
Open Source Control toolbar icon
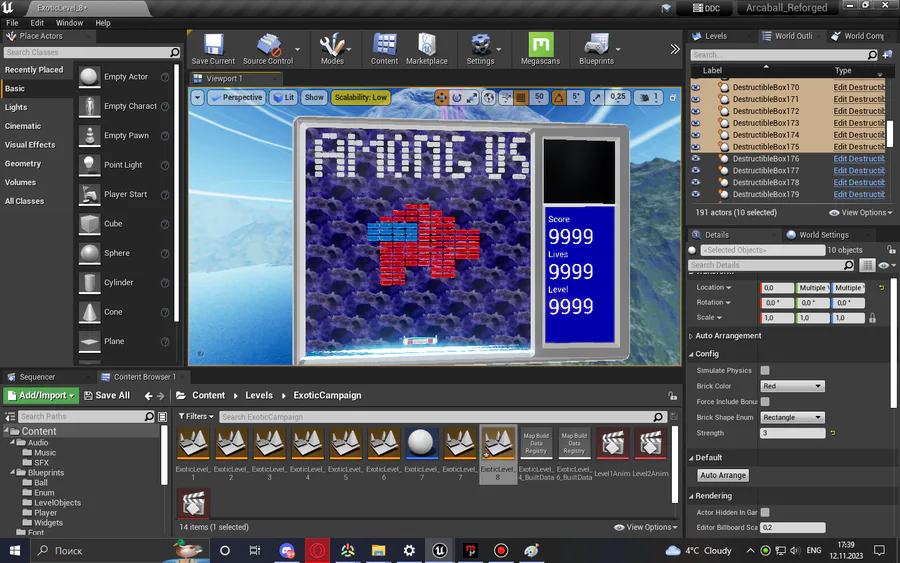pyautogui.click(x=267, y=49)
